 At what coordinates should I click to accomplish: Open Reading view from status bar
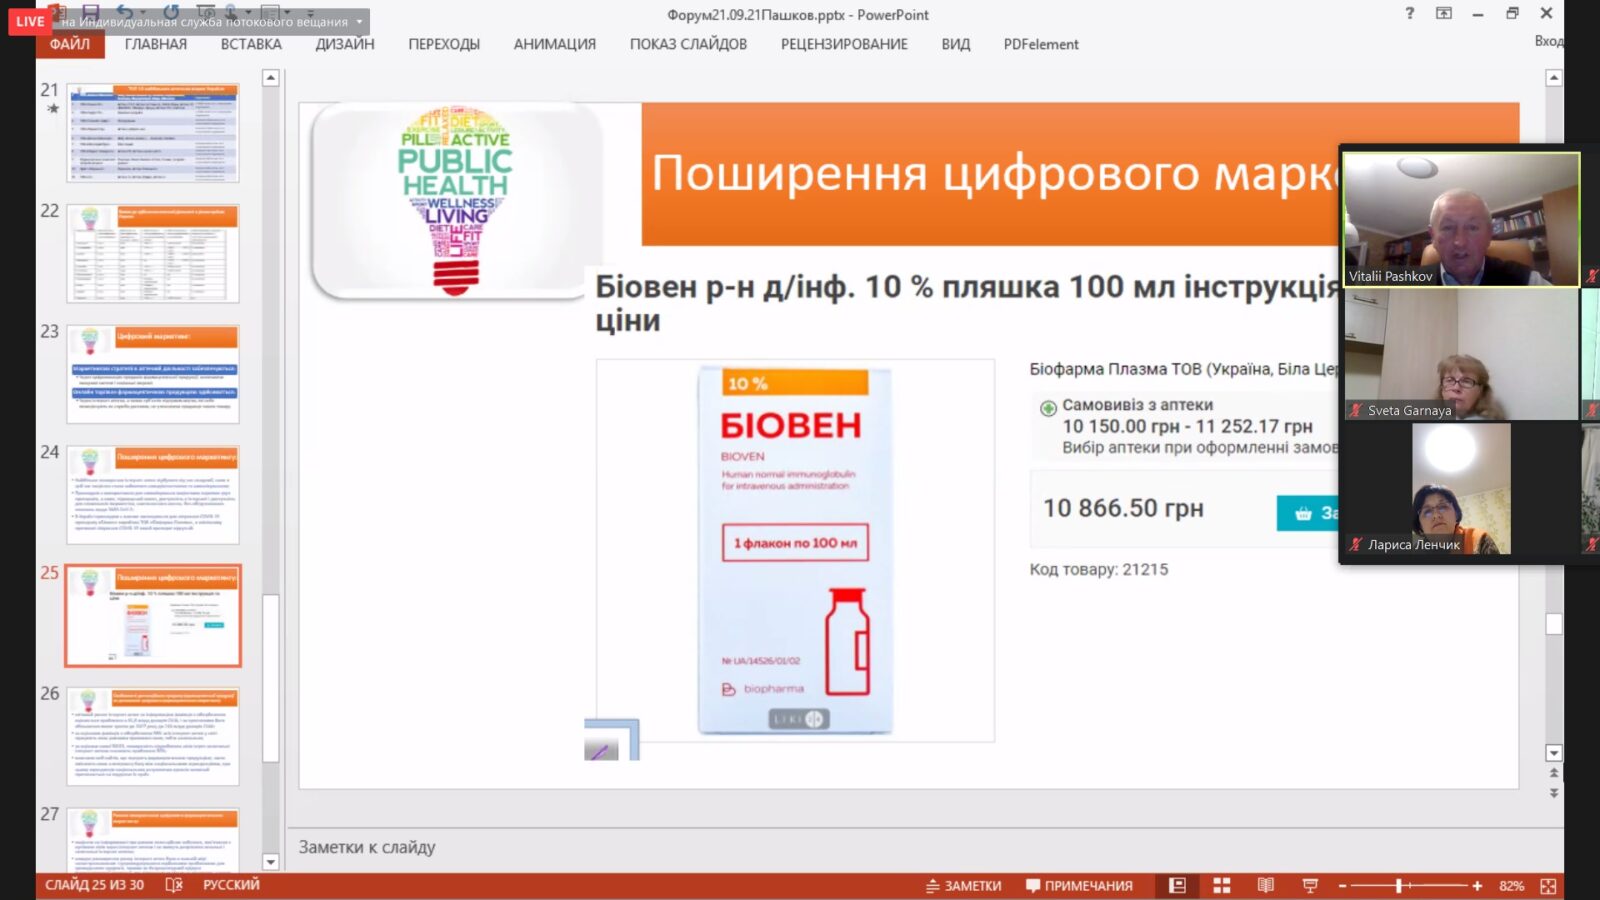(1265, 885)
